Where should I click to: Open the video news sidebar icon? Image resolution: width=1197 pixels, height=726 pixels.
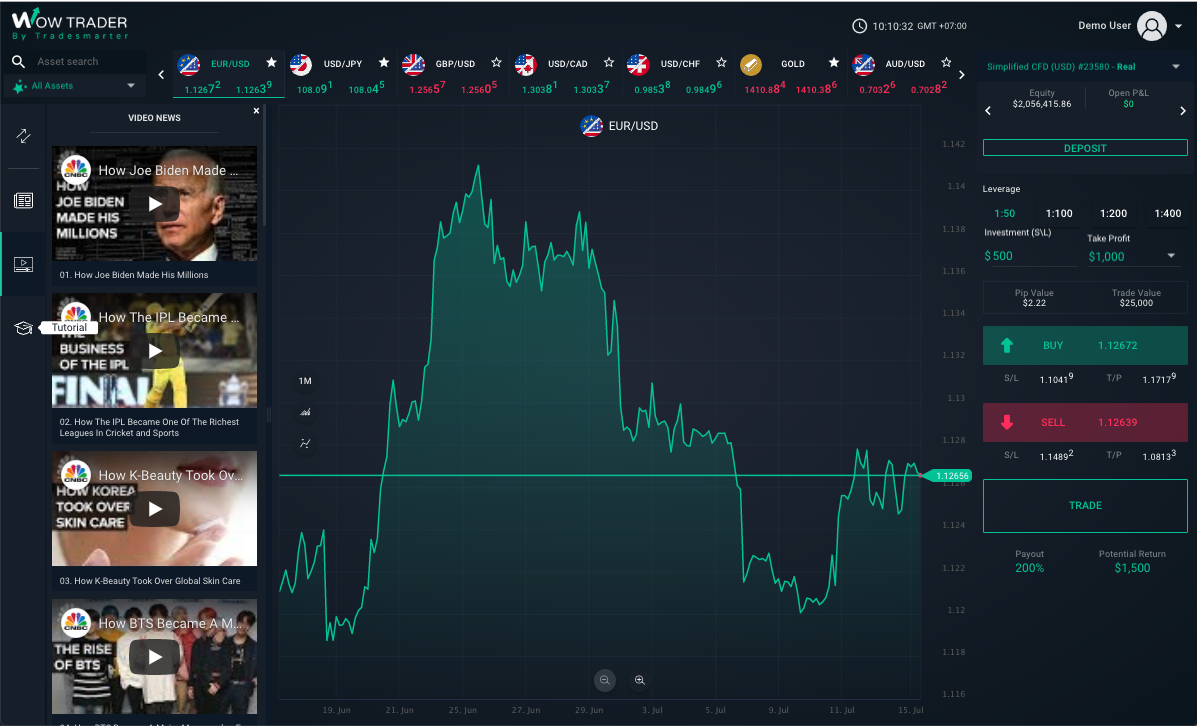tap(23, 265)
